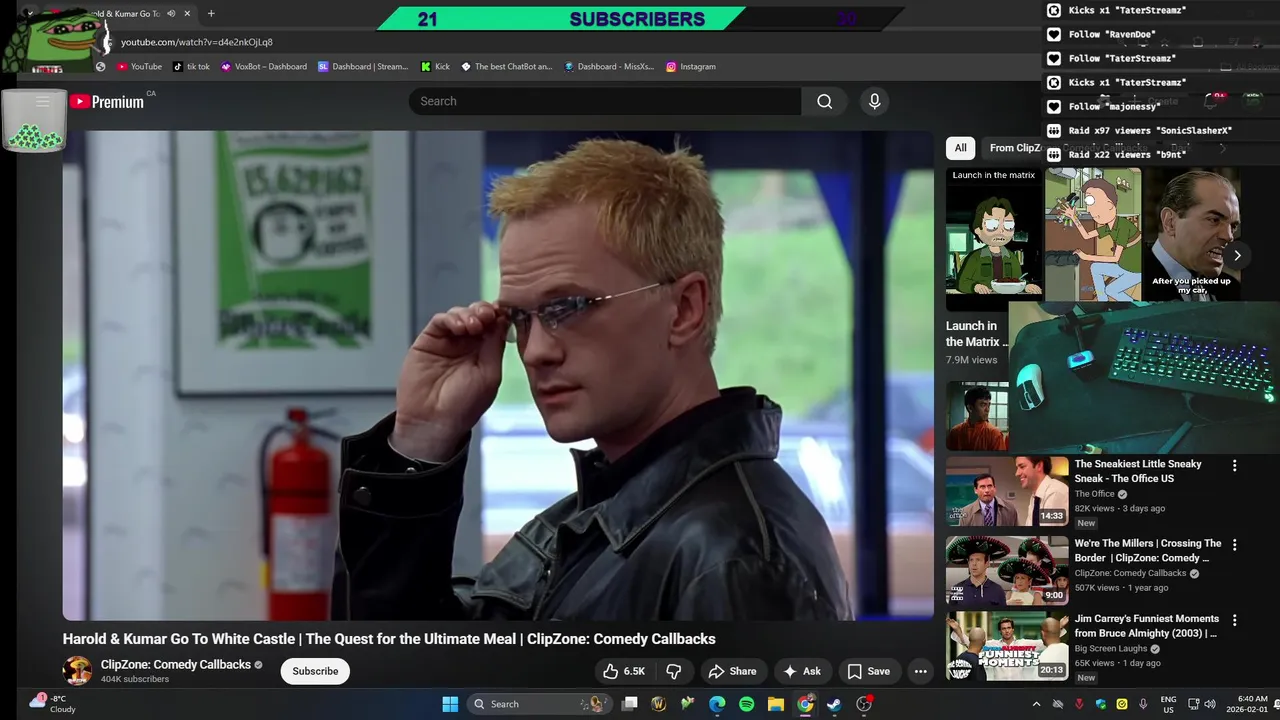
Task: Search with voice microphone button
Action: tap(875, 101)
